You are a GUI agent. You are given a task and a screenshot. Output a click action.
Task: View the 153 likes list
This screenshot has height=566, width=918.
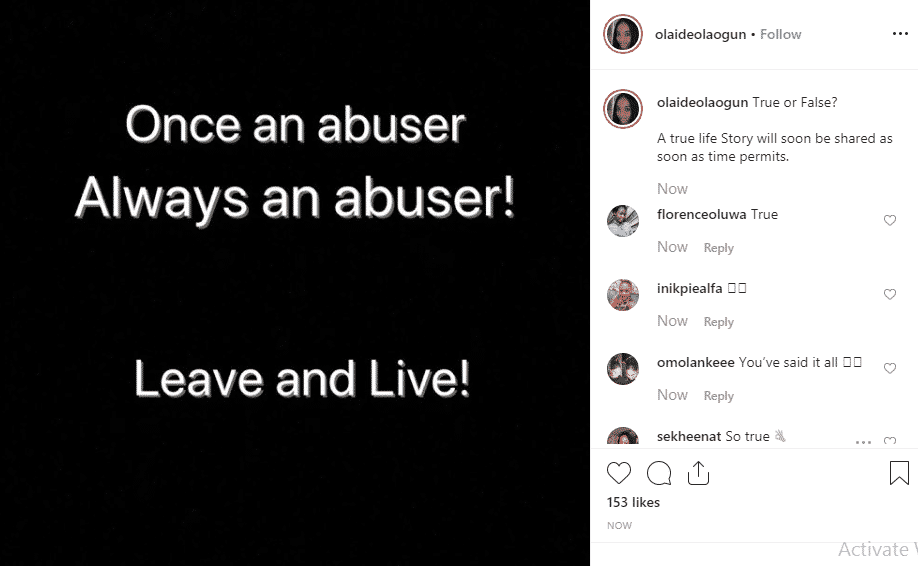coord(633,502)
